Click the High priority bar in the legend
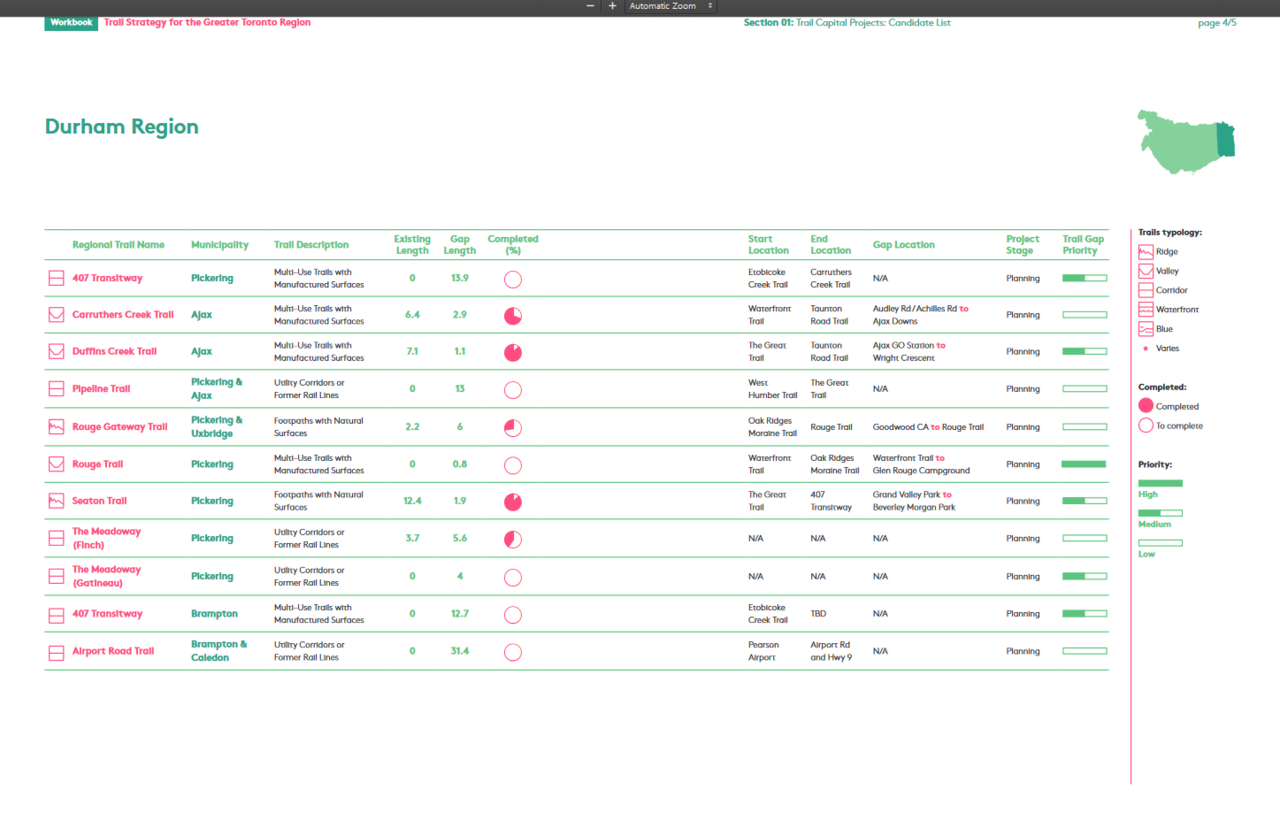This screenshot has width=1280, height=828. click(x=1160, y=484)
